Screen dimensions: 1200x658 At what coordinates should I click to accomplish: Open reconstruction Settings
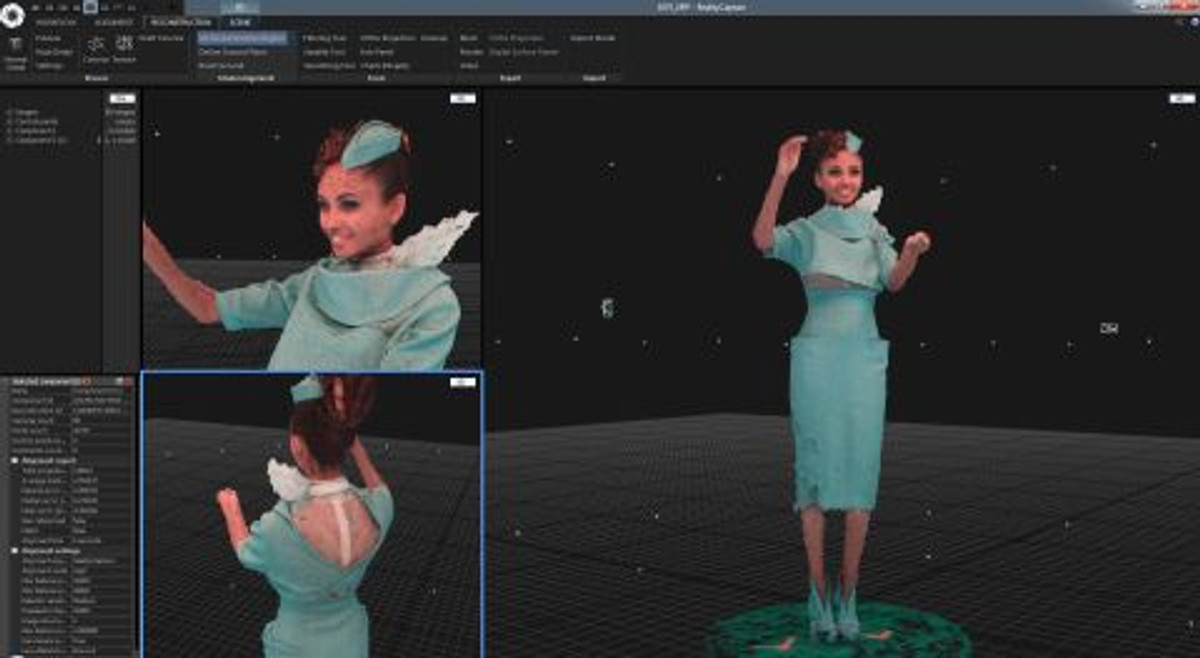click(x=49, y=65)
